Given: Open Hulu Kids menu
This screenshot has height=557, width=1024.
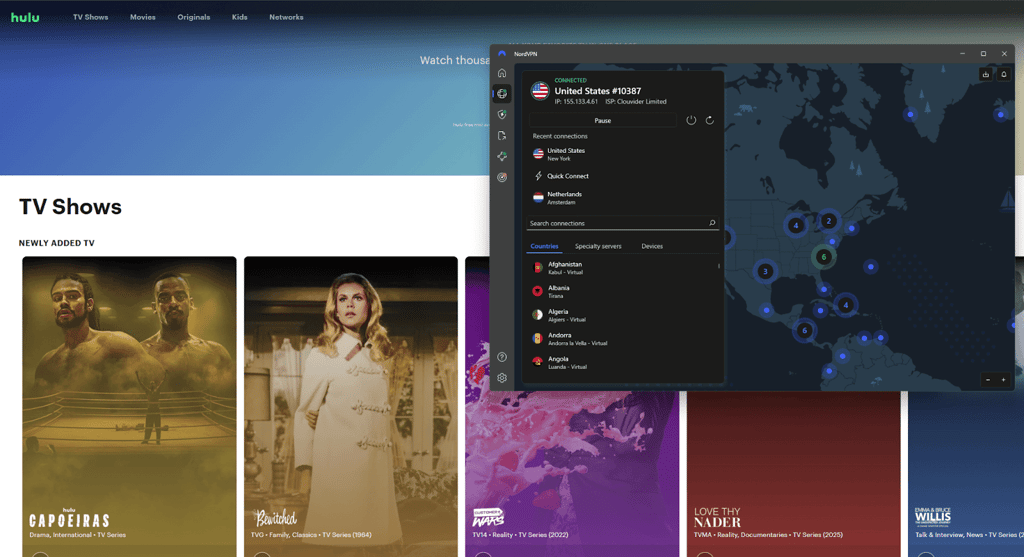Looking at the screenshot, I should click(x=240, y=18).
